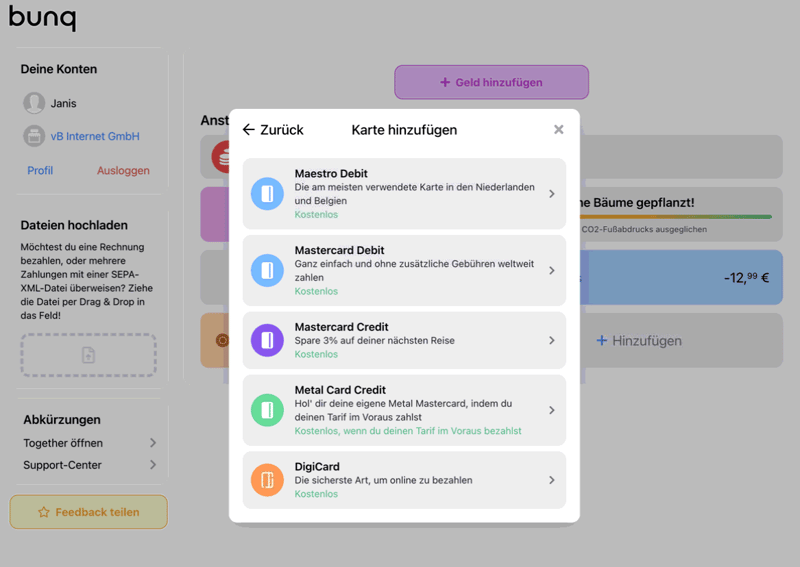800x567 pixels.
Task: Click the blue Mastercard Debit card icon
Action: coord(267,270)
